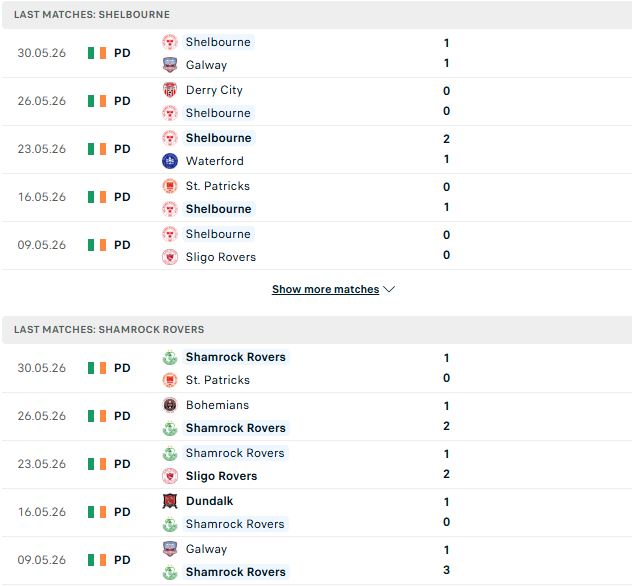Click Shamrock Rovers crest in 23.05.26 Sligo match
Viewport: 632px width, 586px height.
click(170, 453)
